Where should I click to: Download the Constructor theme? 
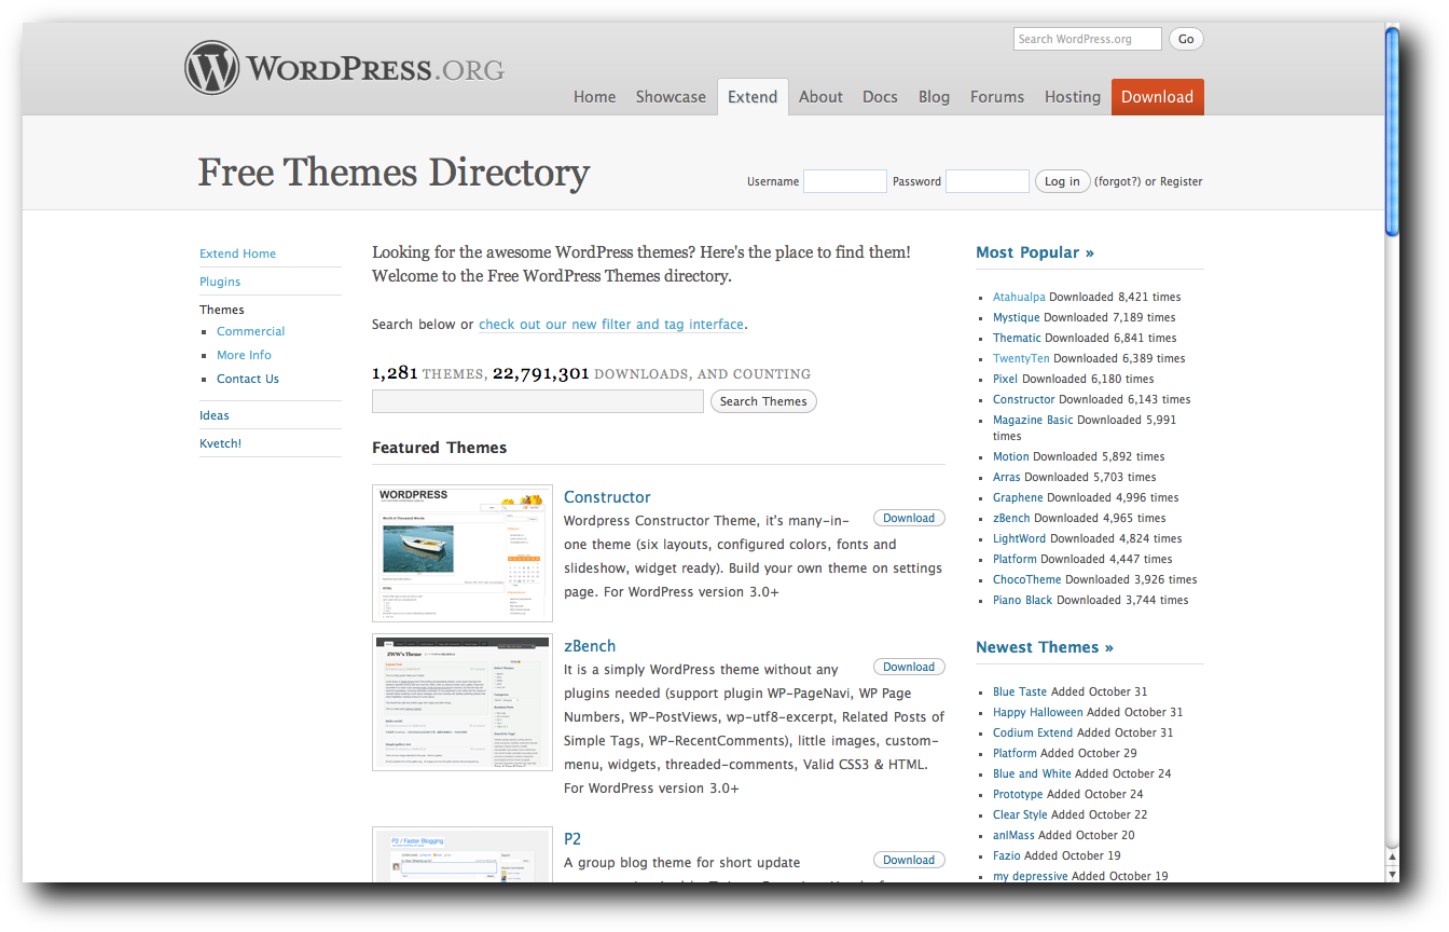pos(908,518)
